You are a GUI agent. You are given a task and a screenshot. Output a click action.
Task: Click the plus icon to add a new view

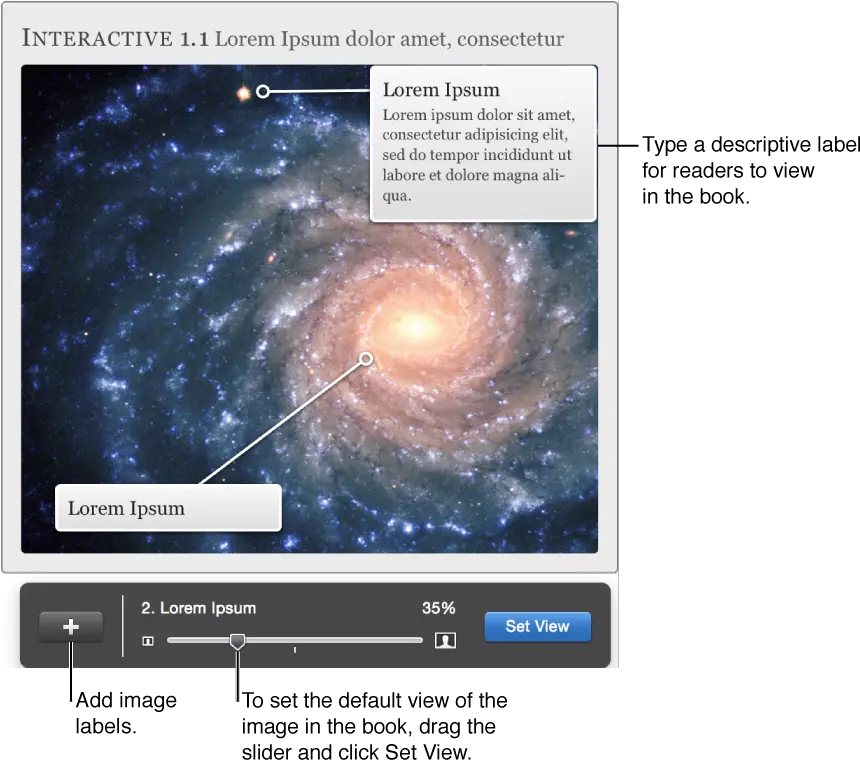(x=71, y=626)
